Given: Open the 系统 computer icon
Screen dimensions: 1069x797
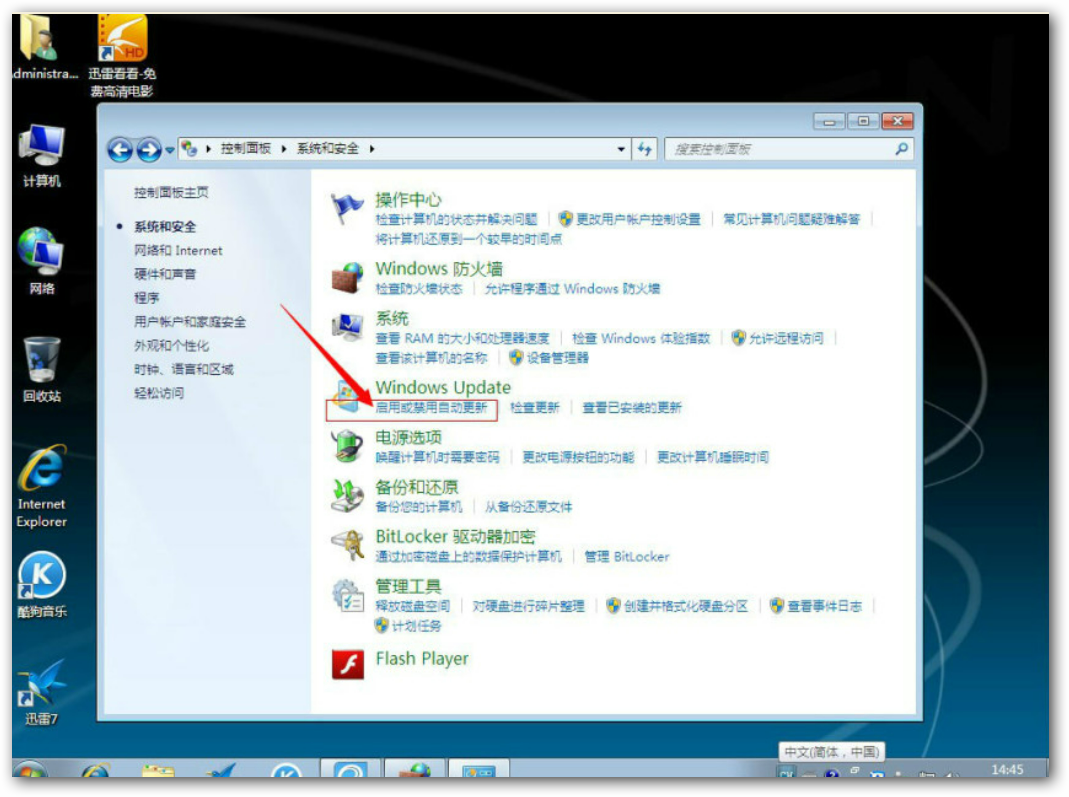Looking at the screenshot, I should point(348,327).
